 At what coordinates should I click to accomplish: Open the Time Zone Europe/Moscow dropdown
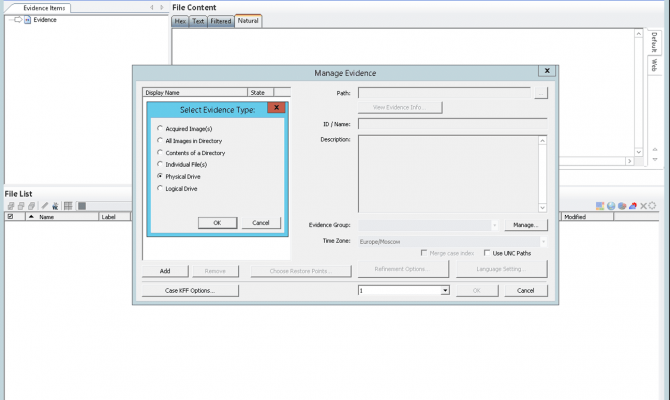[543, 241]
